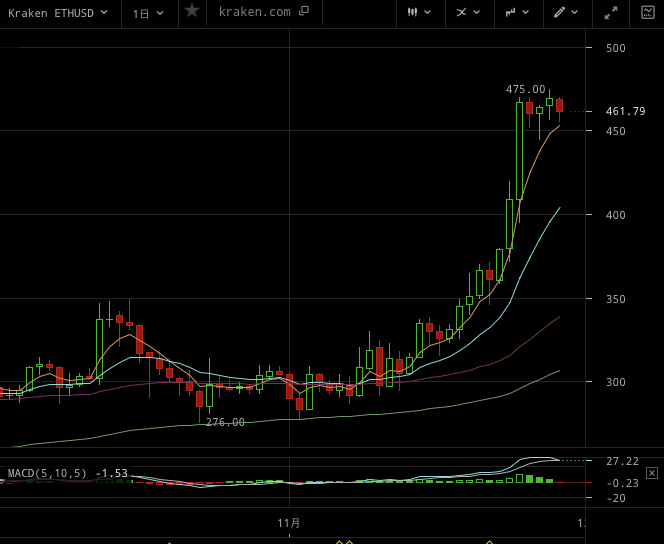Open the kraken.com link
The image size is (664, 544).
[255, 12]
